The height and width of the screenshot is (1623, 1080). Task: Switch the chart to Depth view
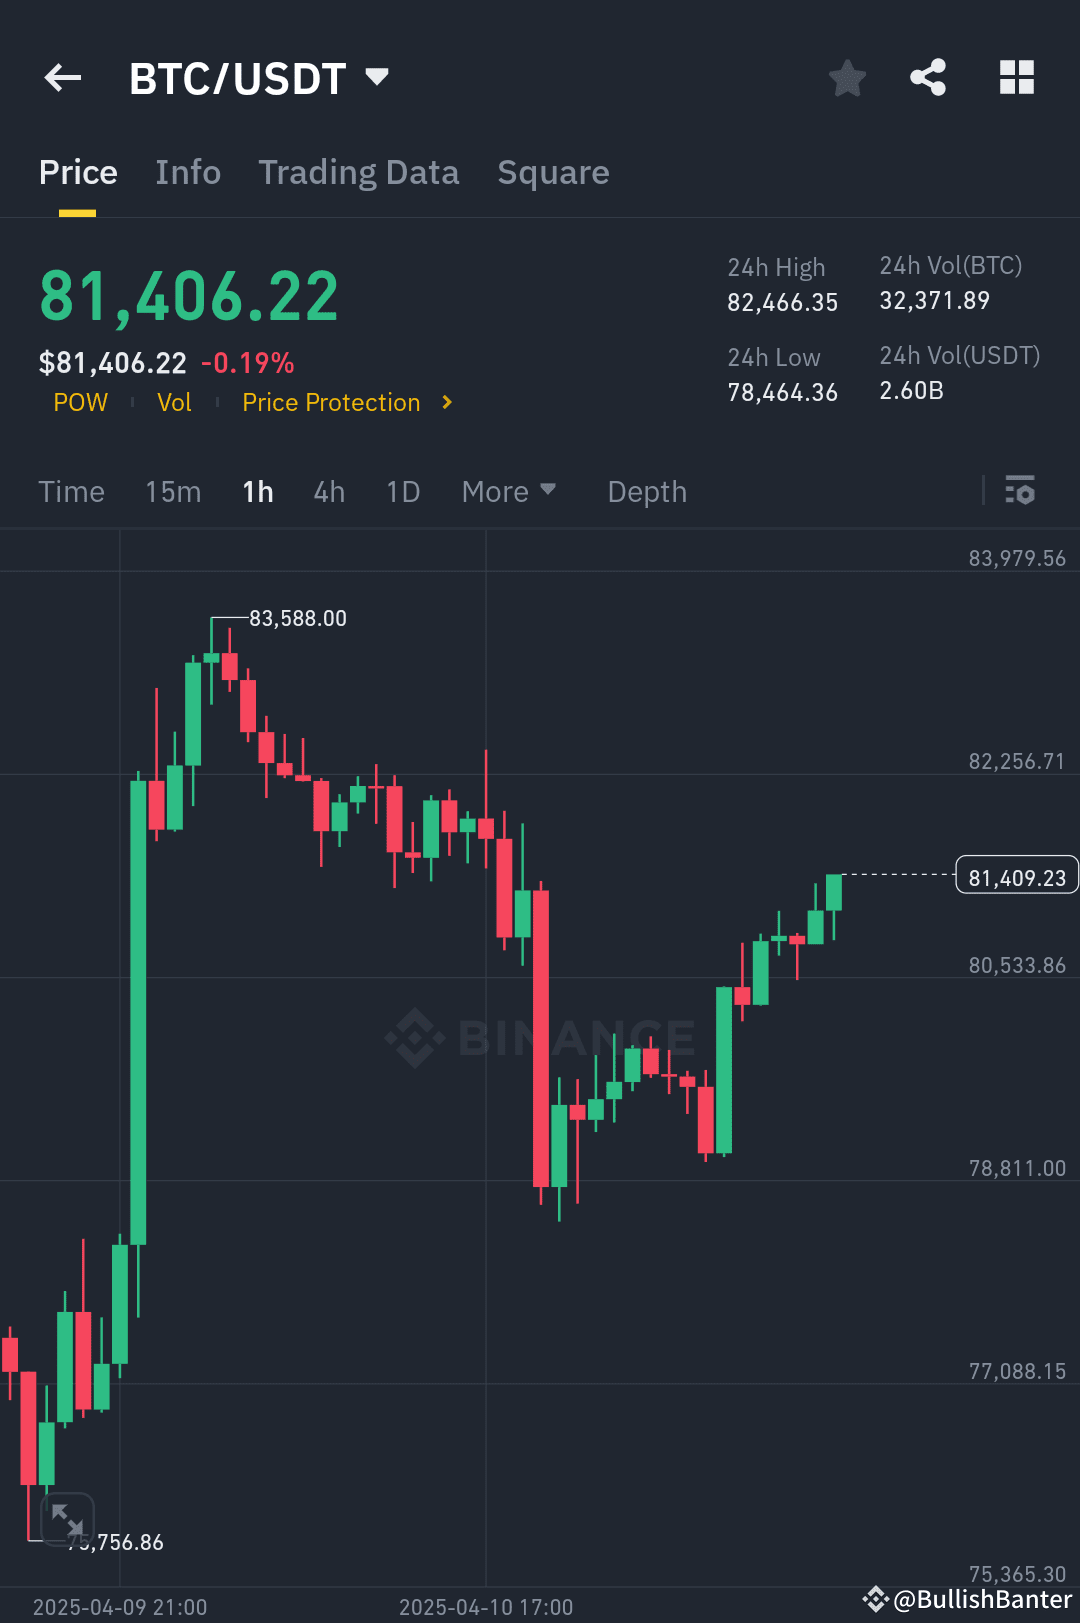pyautogui.click(x=646, y=491)
